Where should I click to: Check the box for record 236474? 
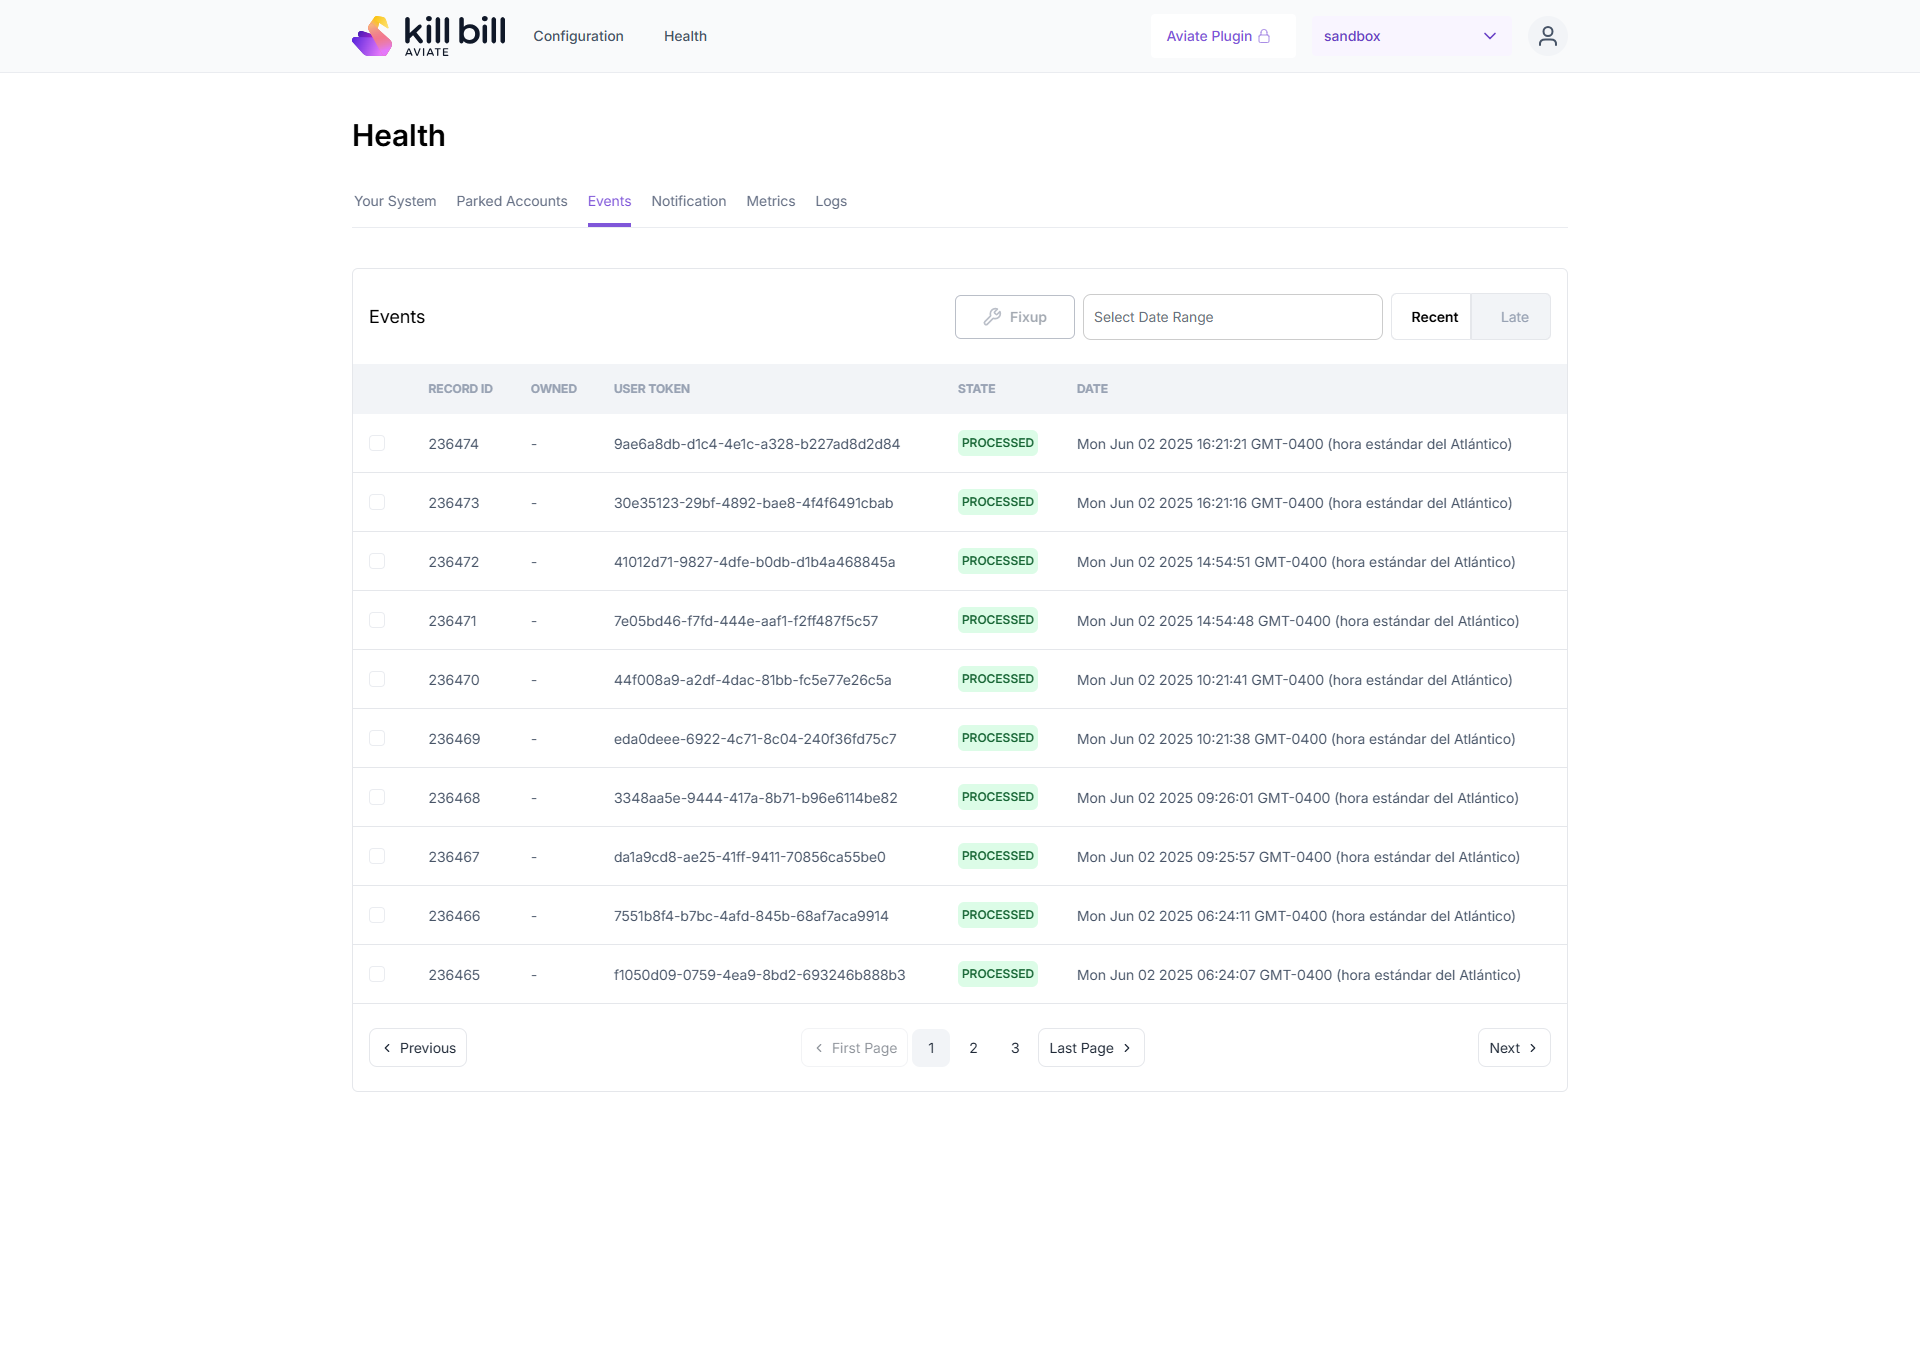[x=377, y=443]
